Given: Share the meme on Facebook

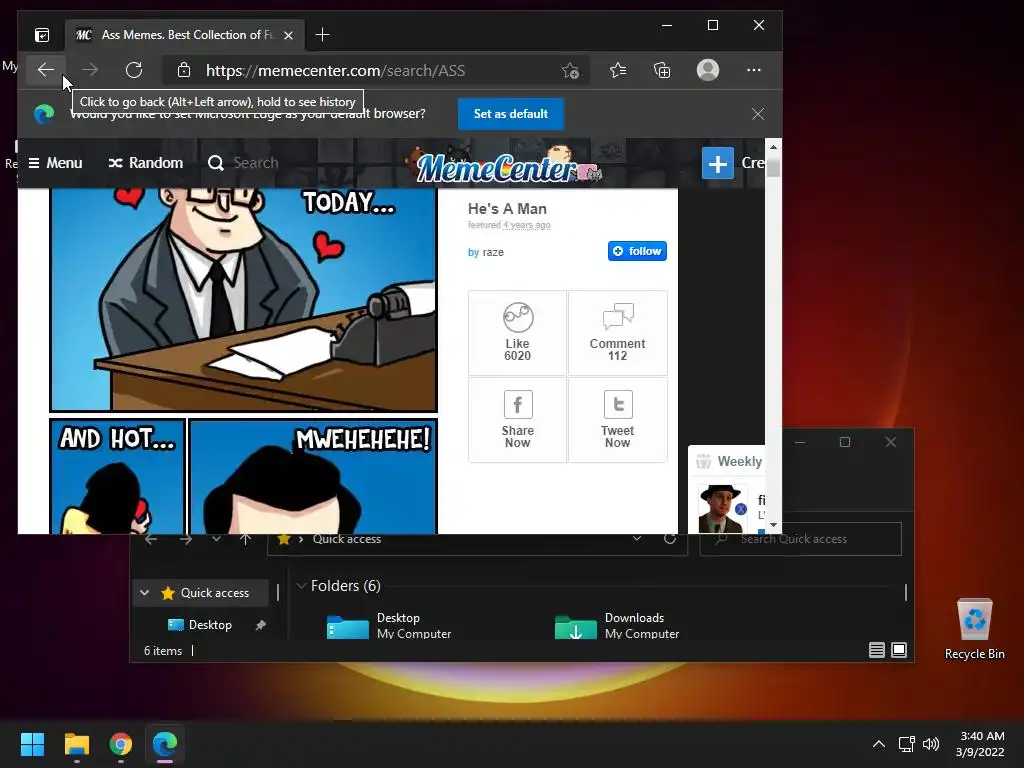Looking at the screenshot, I should pyautogui.click(x=517, y=420).
